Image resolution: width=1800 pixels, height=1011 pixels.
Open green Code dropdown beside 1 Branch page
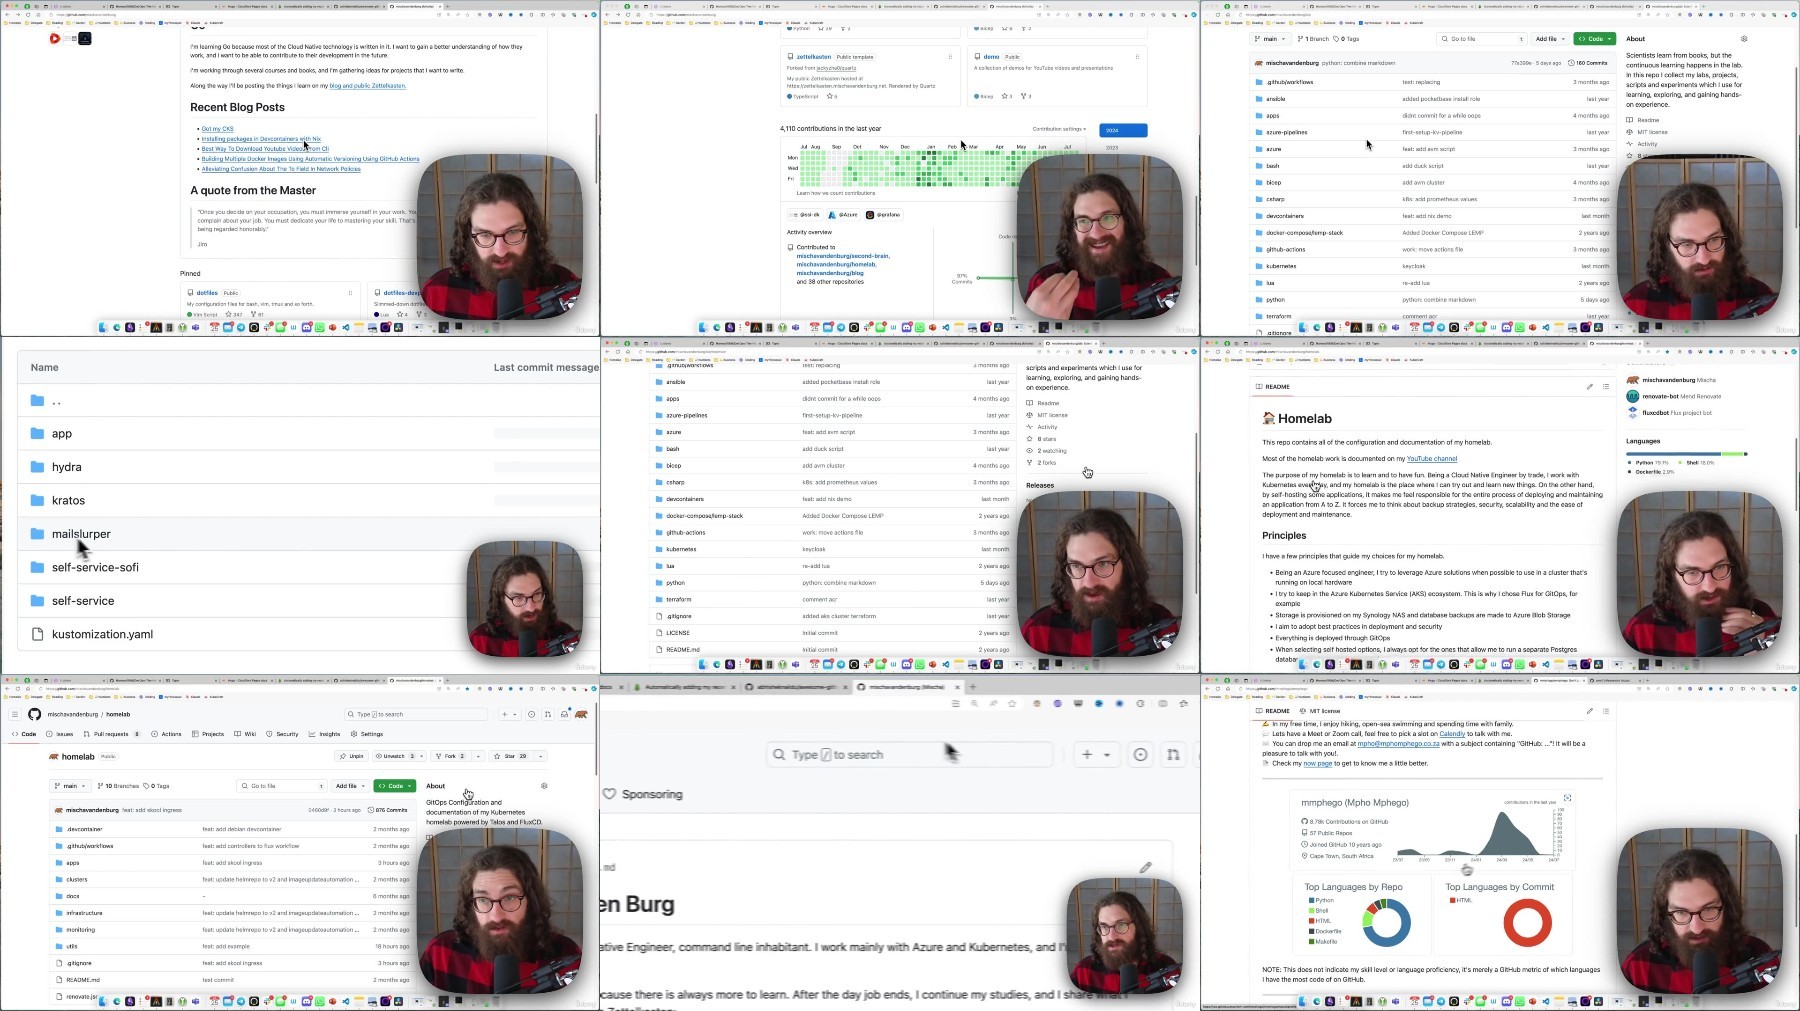(1595, 39)
